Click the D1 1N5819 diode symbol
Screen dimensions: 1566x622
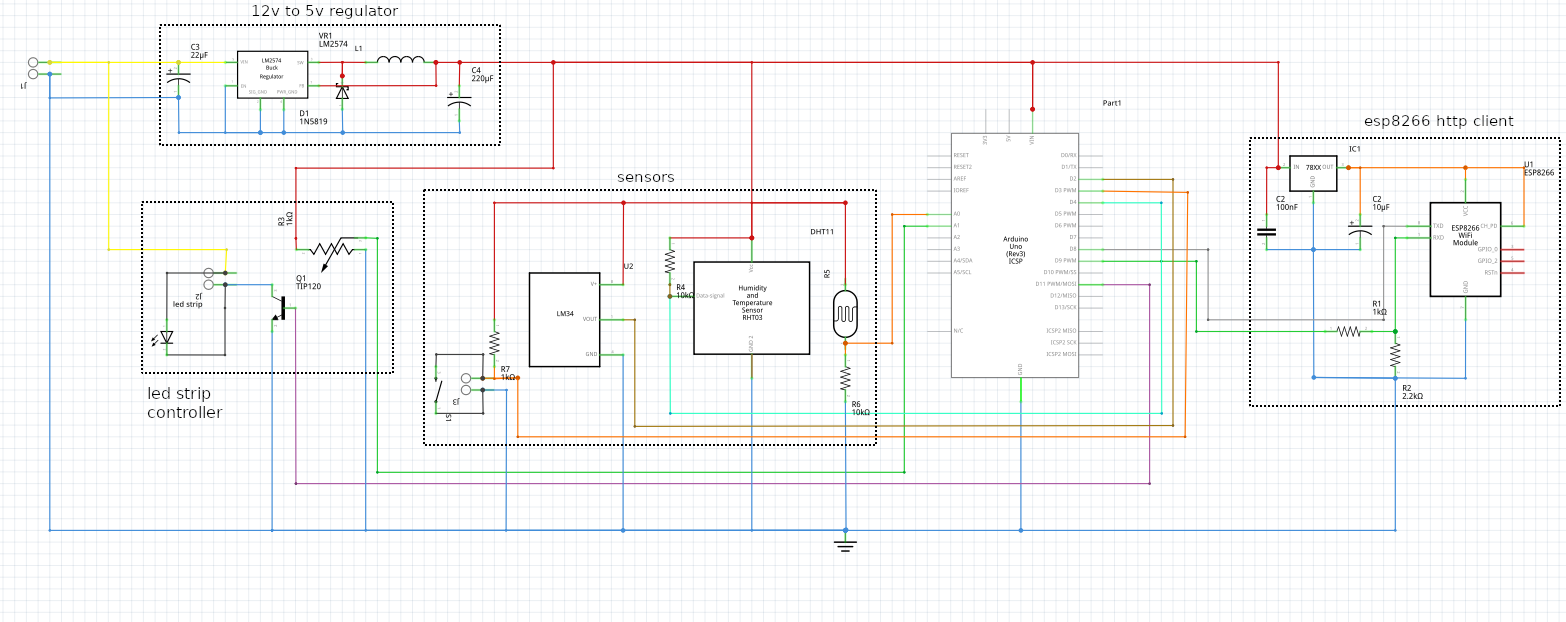(x=342, y=92)
